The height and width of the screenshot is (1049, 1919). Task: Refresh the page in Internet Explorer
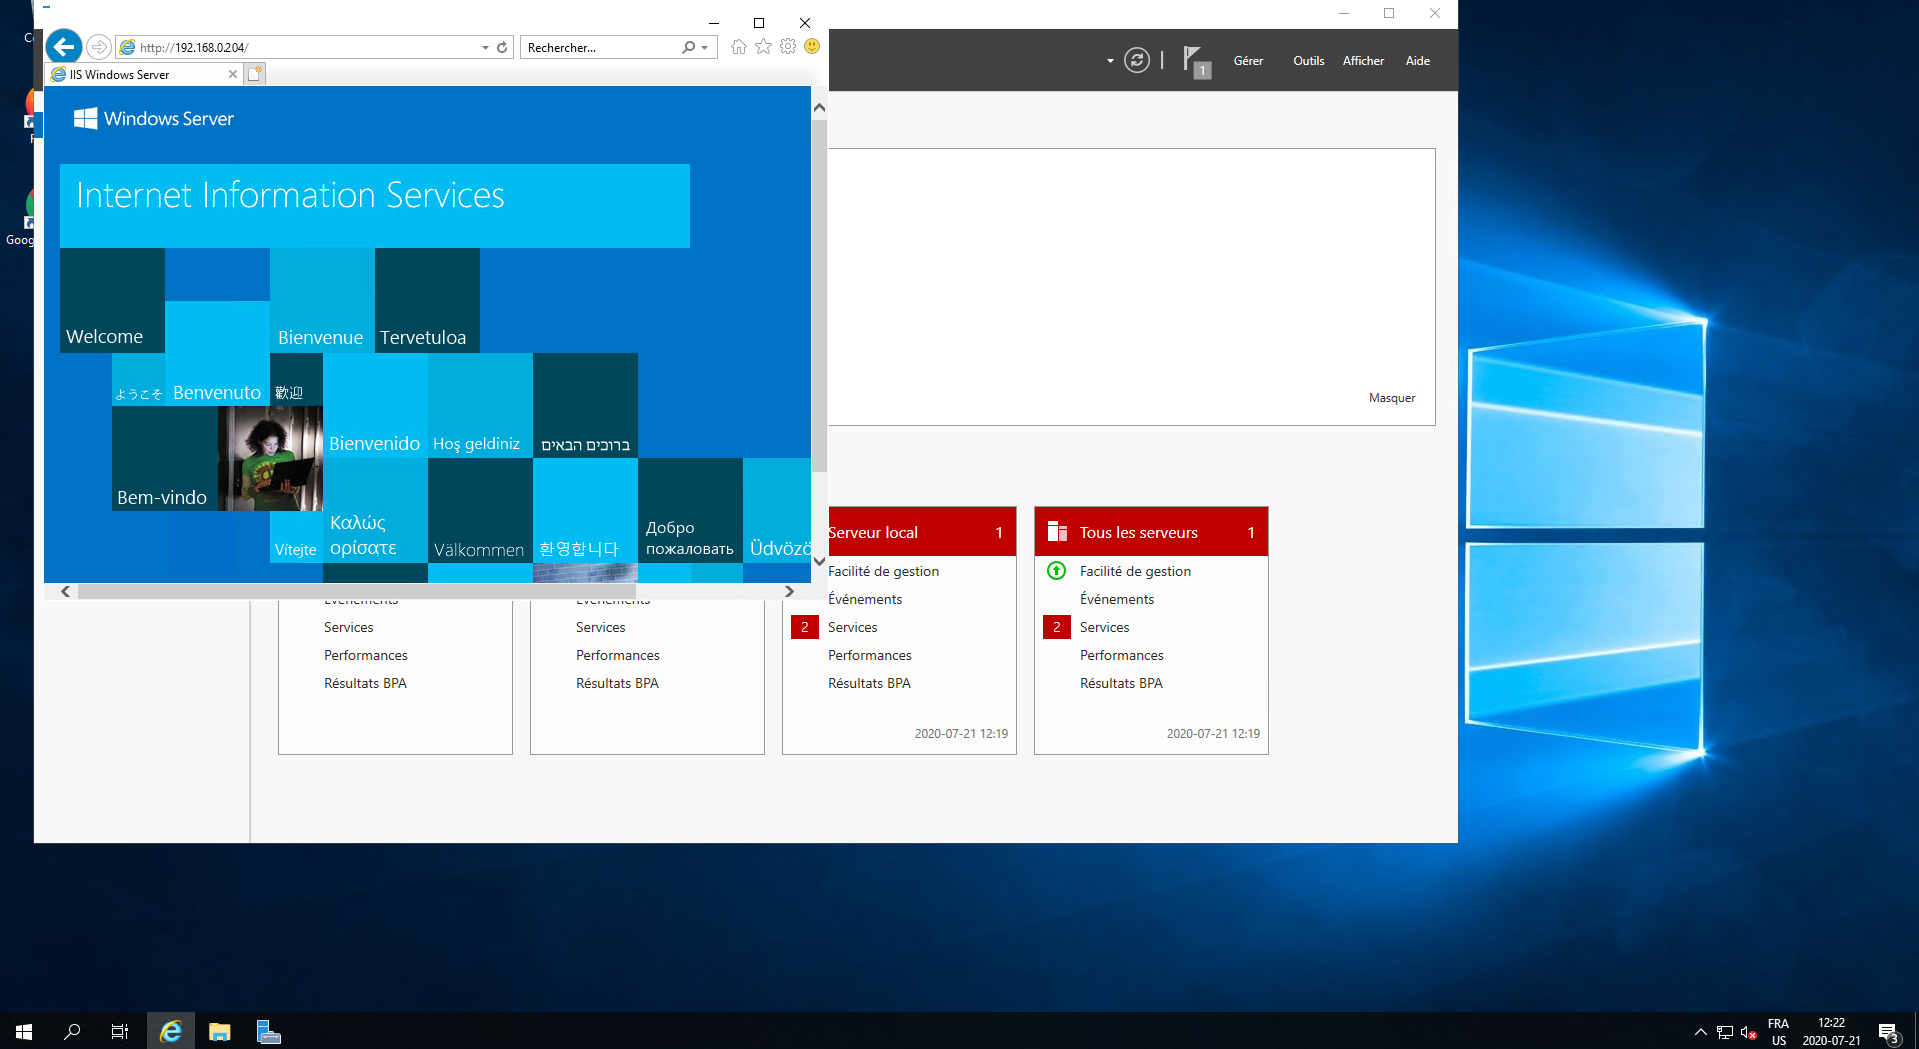[x=502, y=47]
